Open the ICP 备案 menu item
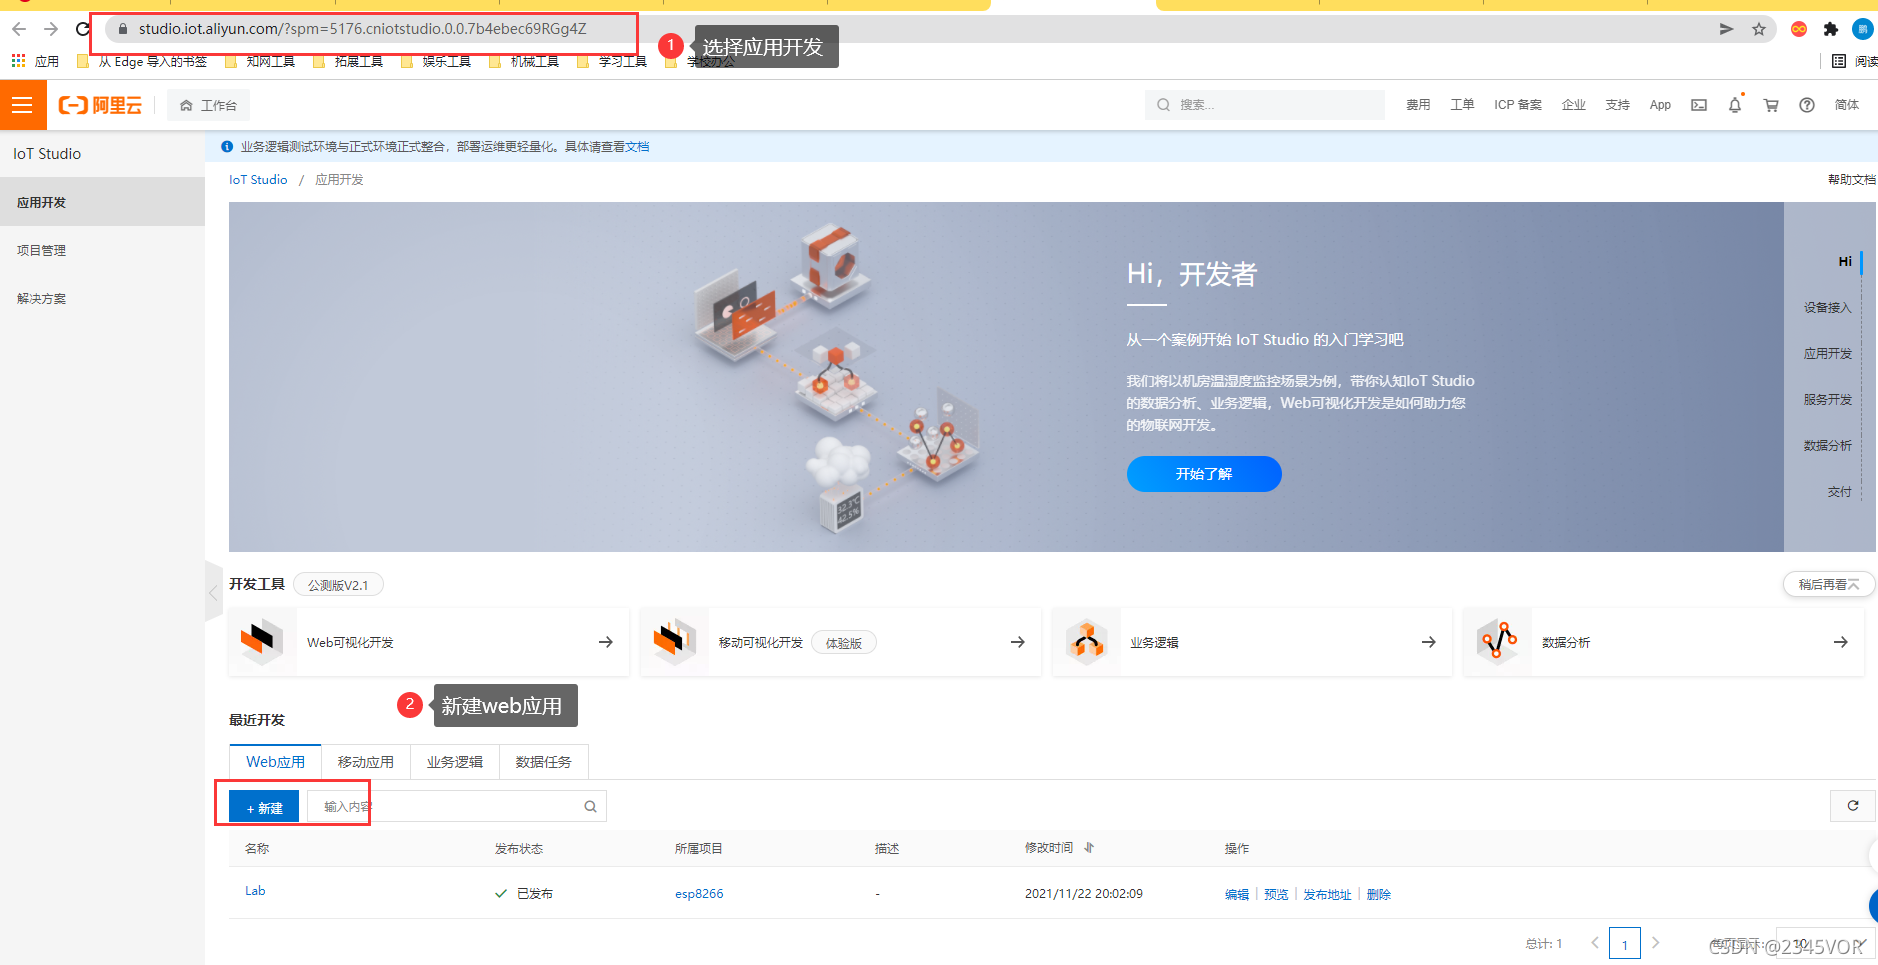 click(1517, 105)
